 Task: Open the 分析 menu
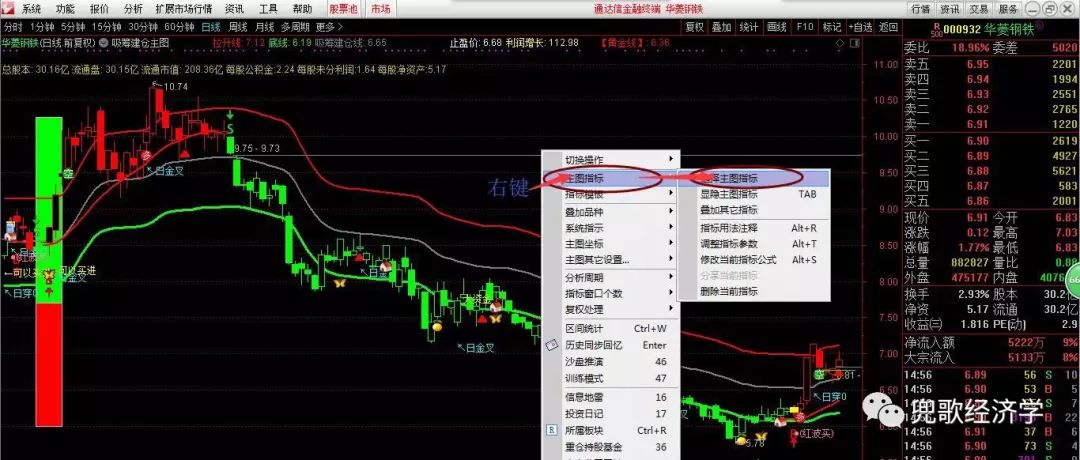tap(133, 9)
